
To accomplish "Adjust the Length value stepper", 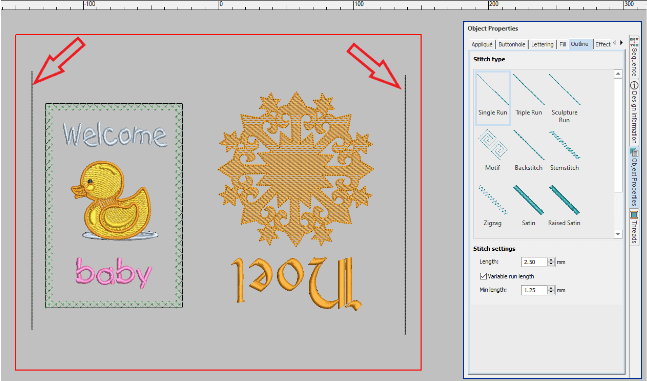I will click(551, 262).
